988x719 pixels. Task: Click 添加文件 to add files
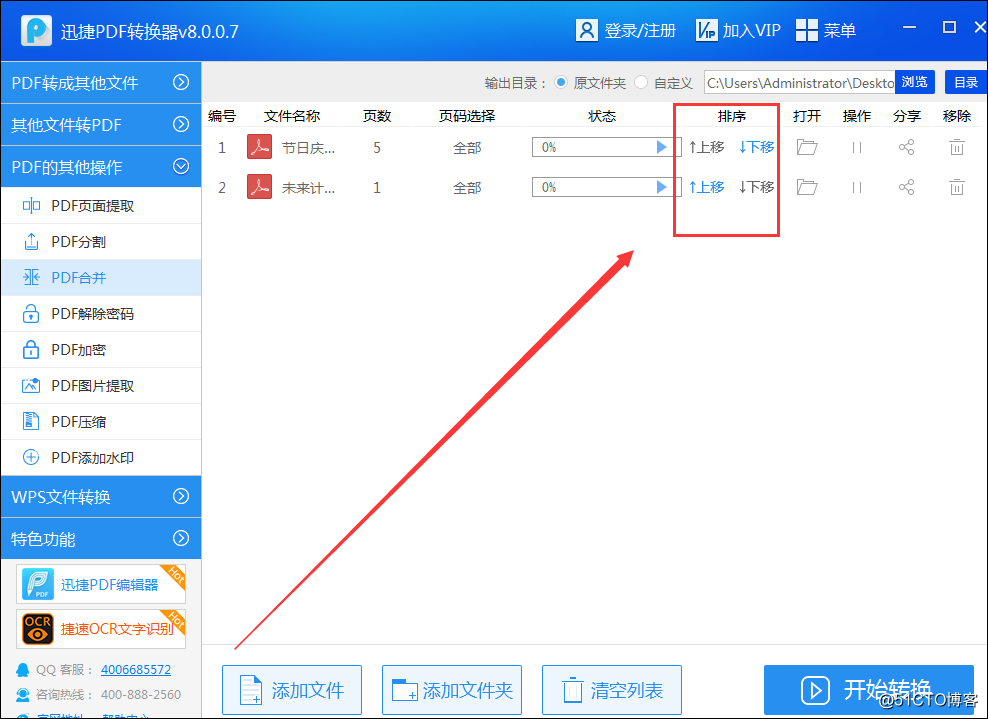coord(292,690)
